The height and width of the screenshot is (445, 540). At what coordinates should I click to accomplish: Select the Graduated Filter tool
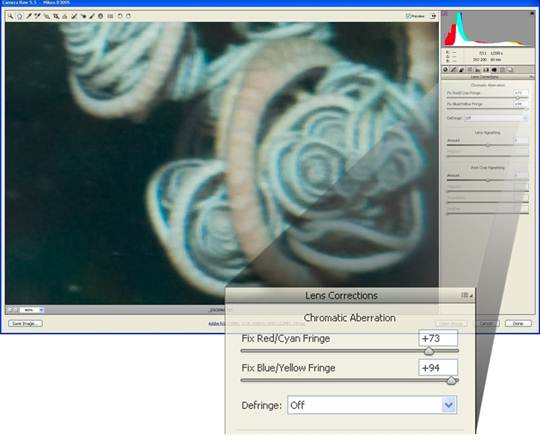(x=100, y=16)
